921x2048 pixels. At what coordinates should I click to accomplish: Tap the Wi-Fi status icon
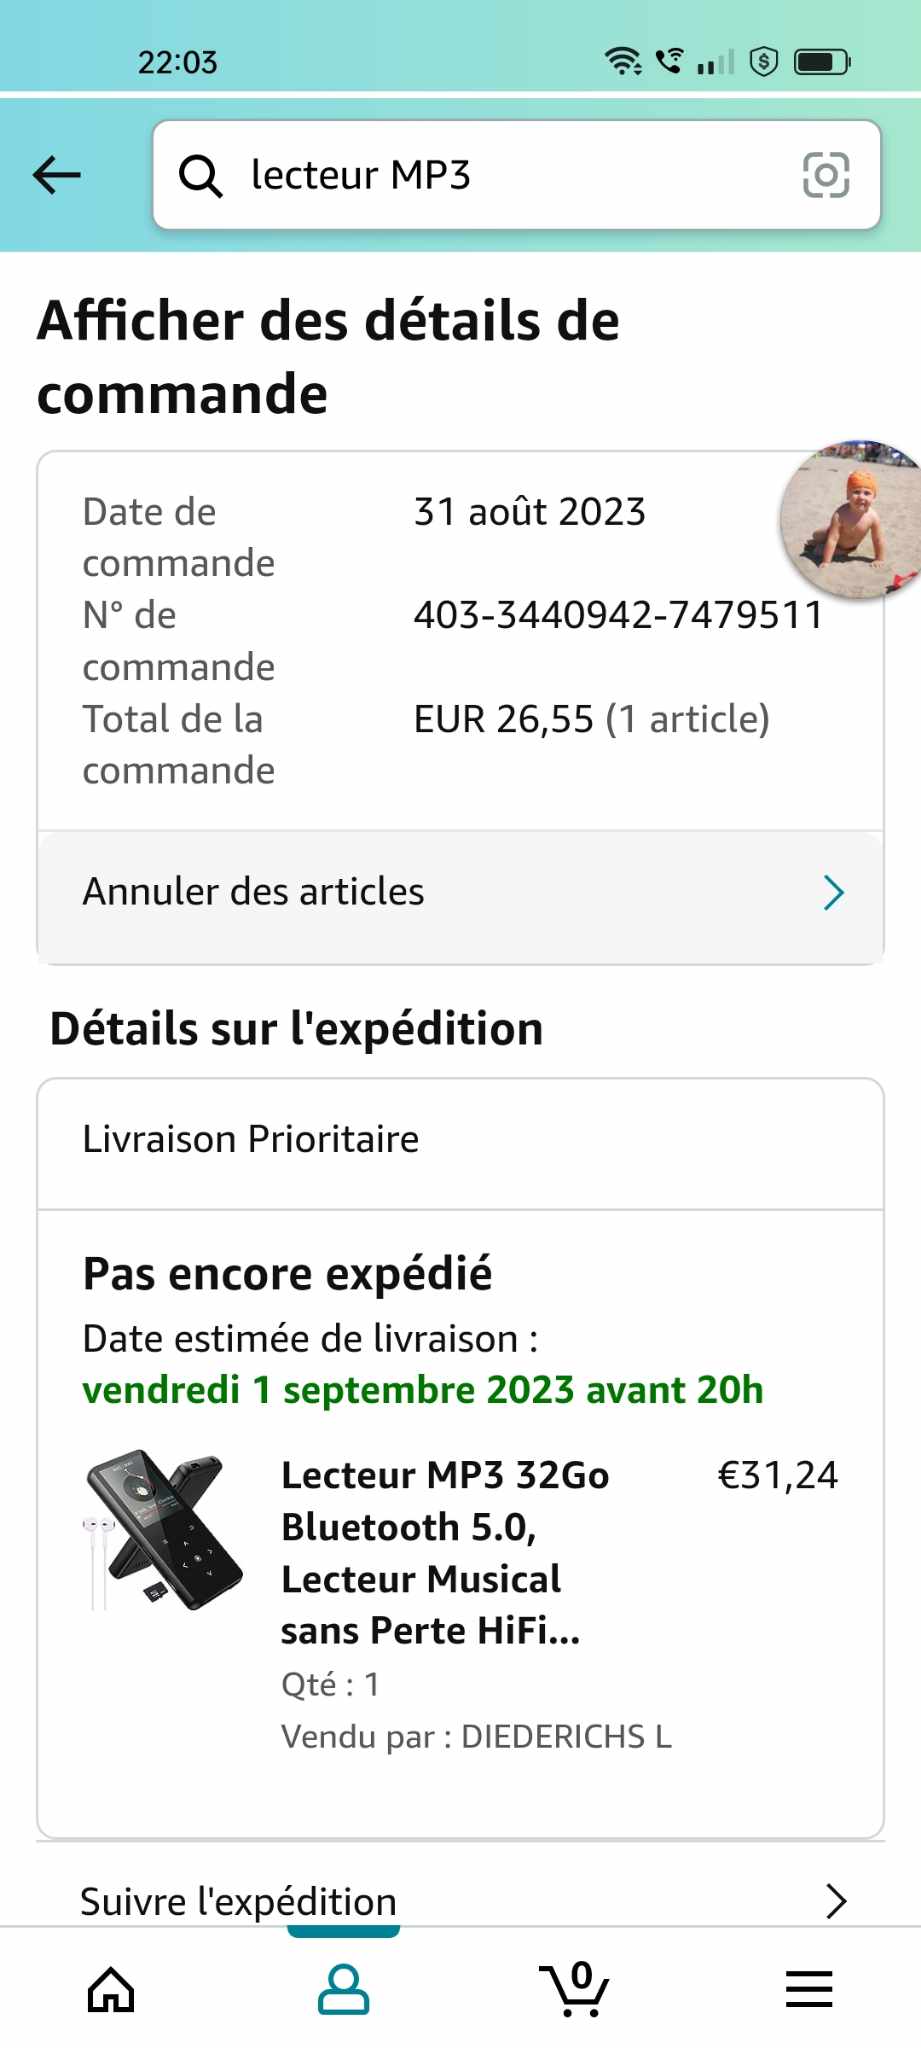tap(623, 62)
